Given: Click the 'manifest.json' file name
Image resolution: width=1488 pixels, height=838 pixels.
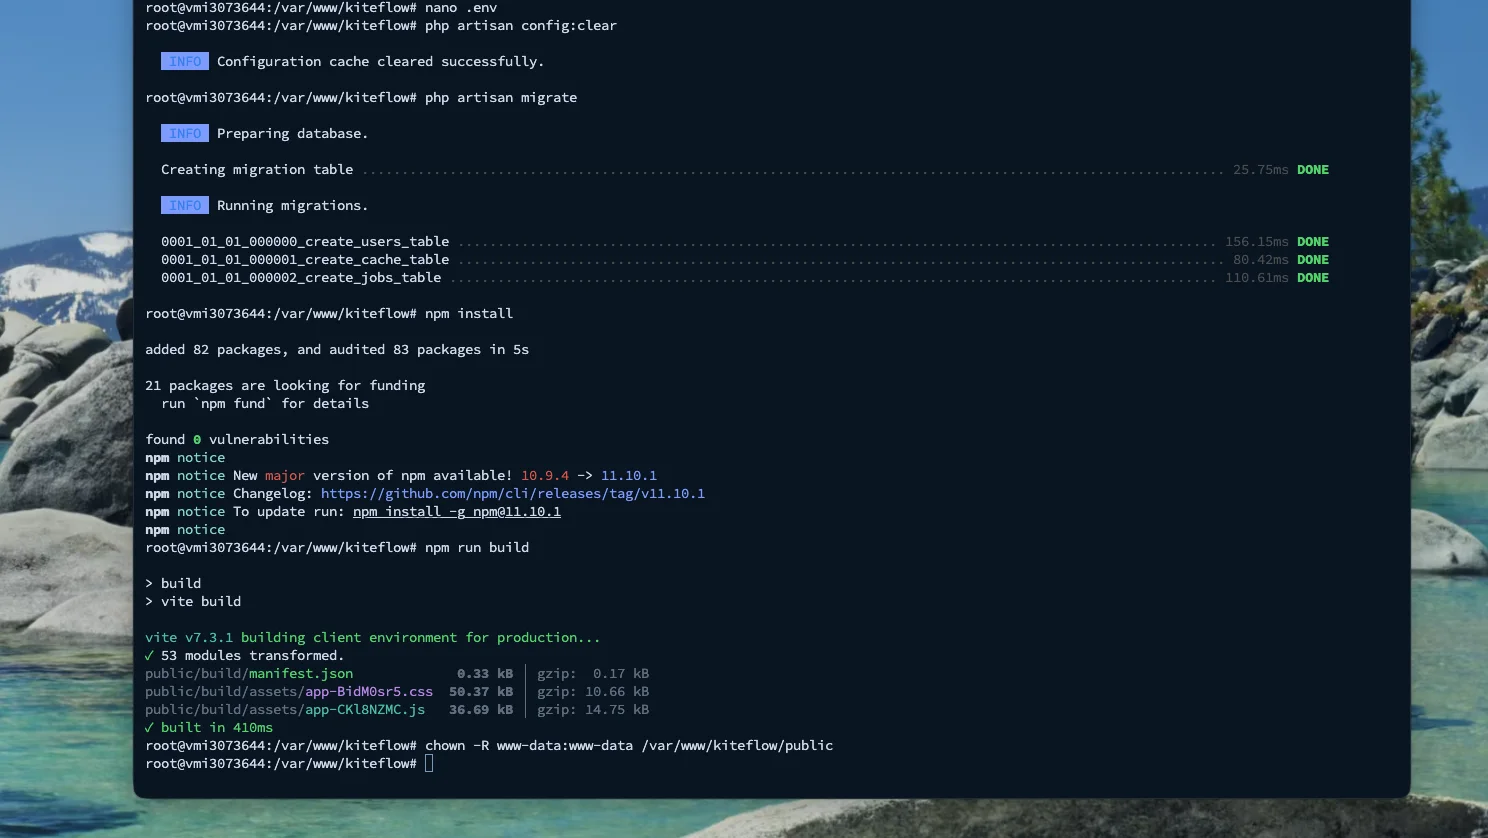Looking at the screenshot, I should coord(301,673).
